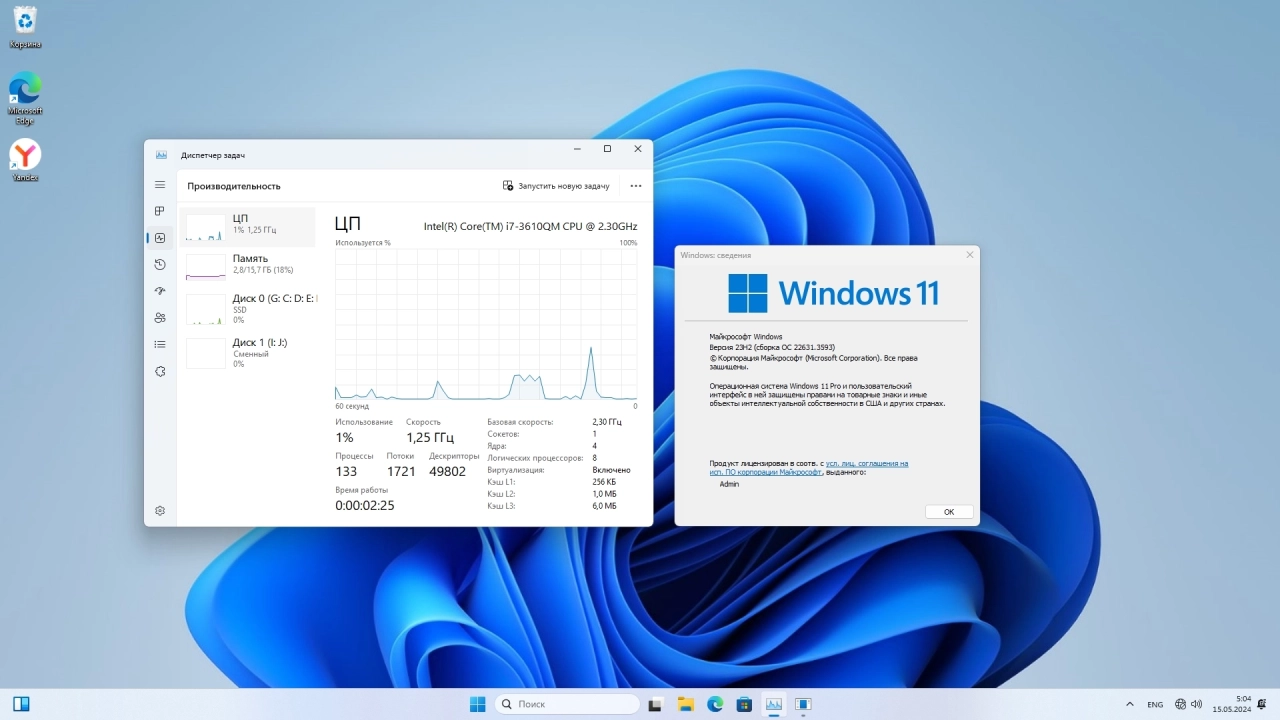Open Users page in Task Manager sidebar

point(160,318)
